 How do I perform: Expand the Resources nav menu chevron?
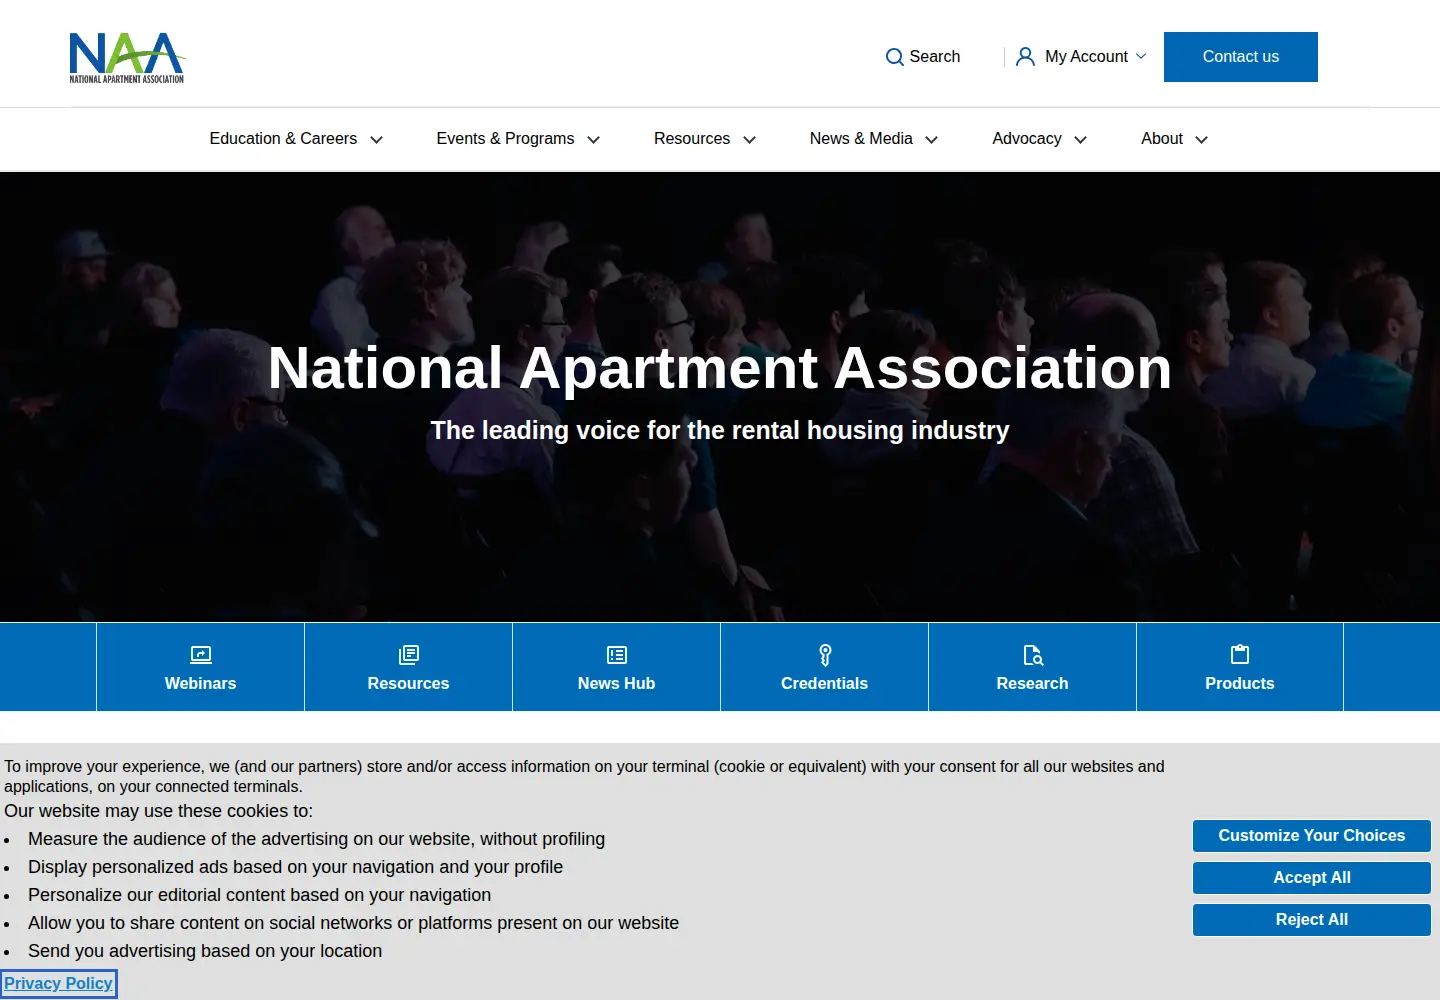click(x=749, y=140)
